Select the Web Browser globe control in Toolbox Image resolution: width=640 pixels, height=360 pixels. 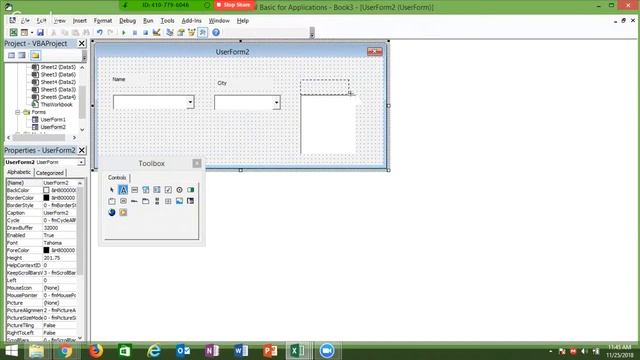coord(112,212)
